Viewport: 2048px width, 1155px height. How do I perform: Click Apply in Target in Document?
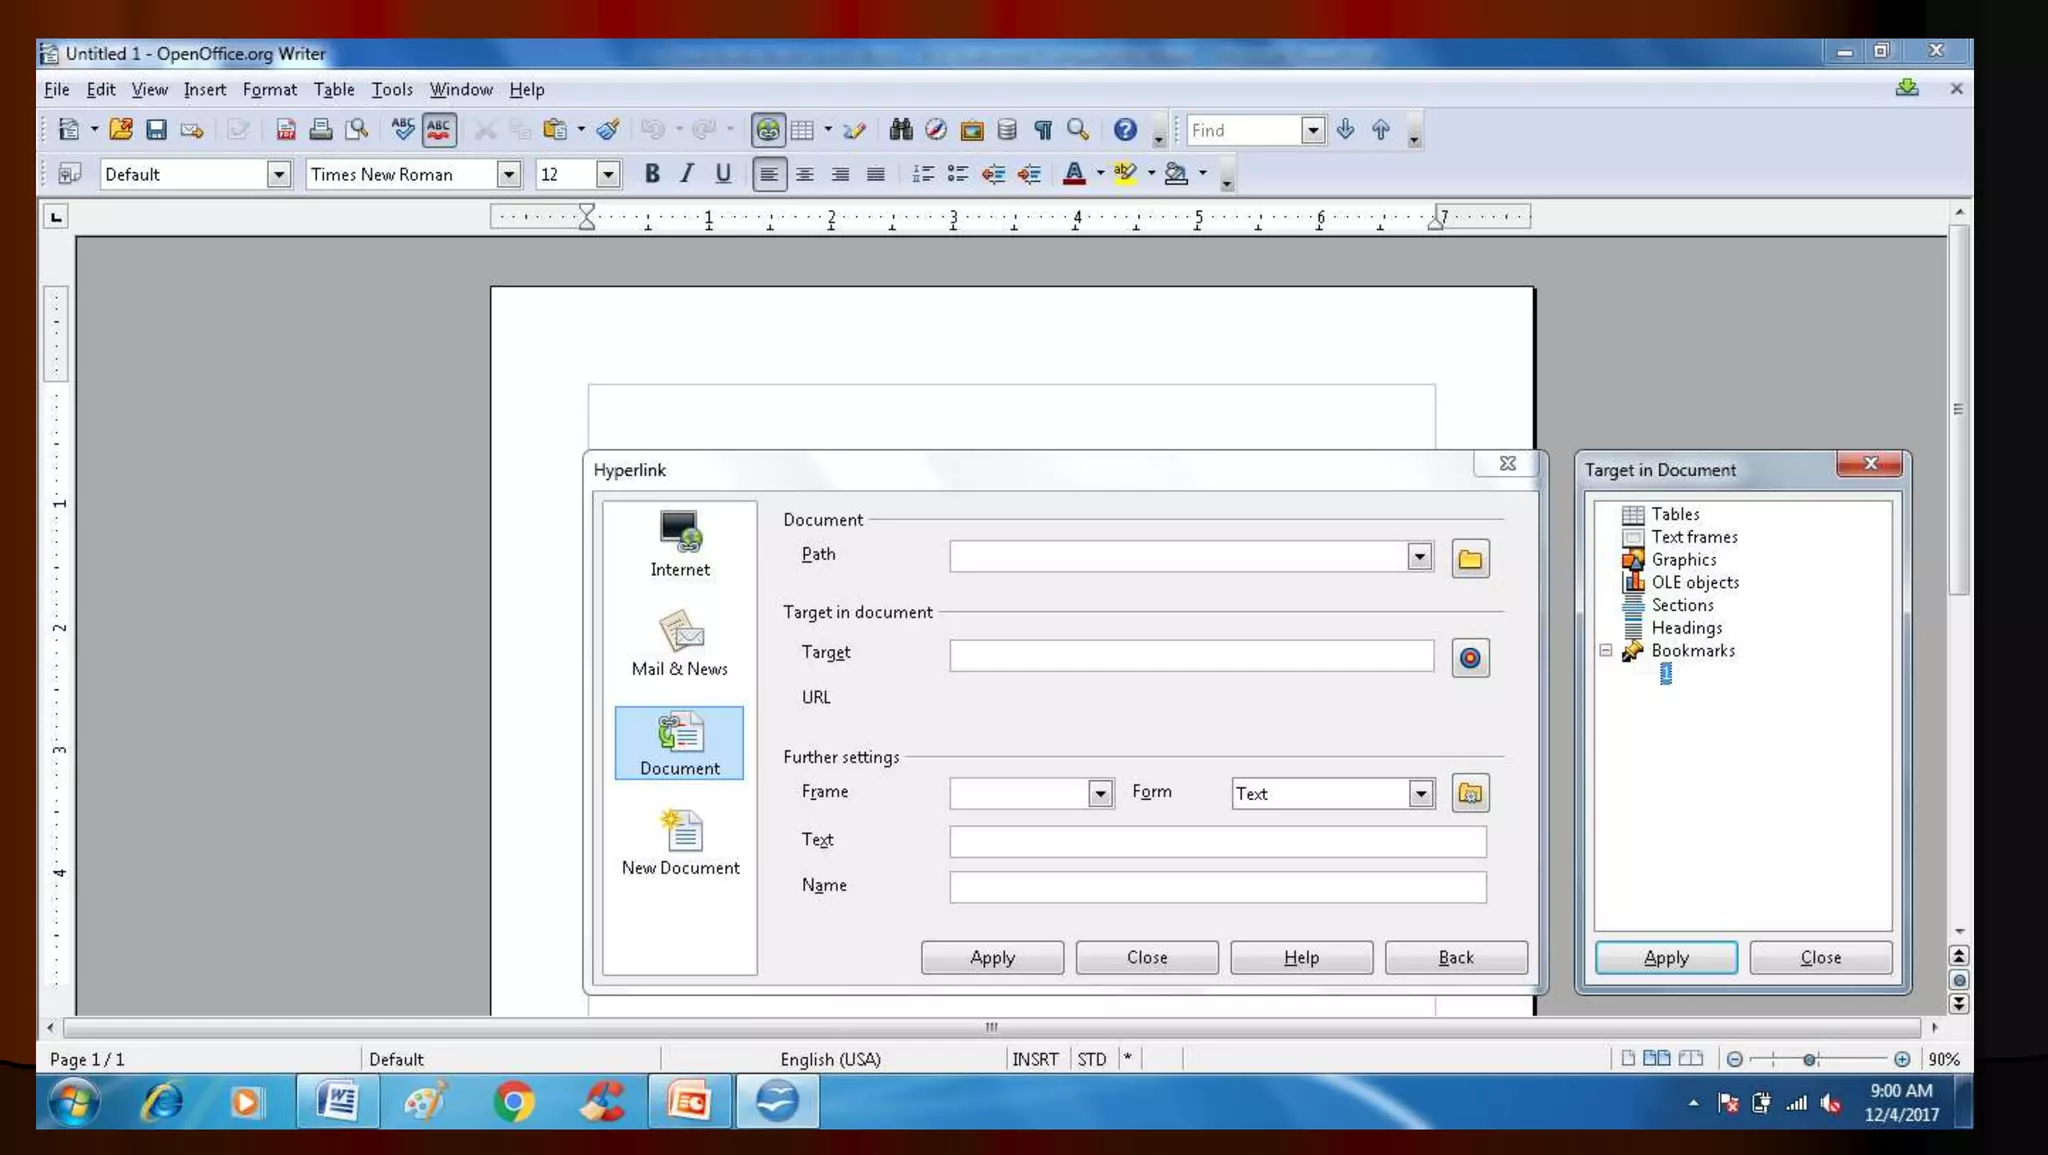1665,958
